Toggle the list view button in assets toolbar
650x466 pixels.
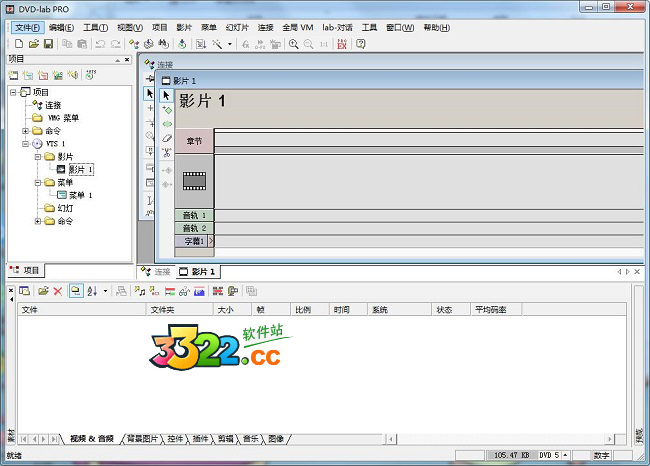click(75, 291)
